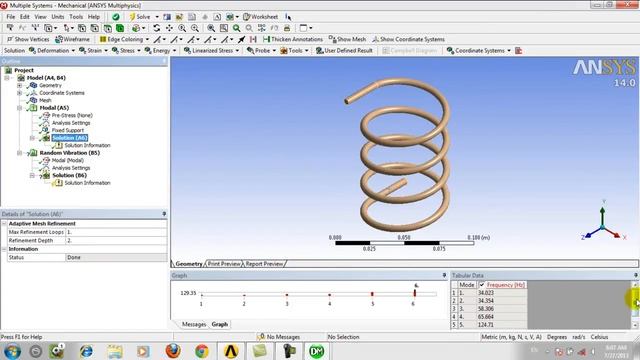Expand the Coordinate Systems tree node
This screenshot has height=360, width=640.
pos(19,93)
